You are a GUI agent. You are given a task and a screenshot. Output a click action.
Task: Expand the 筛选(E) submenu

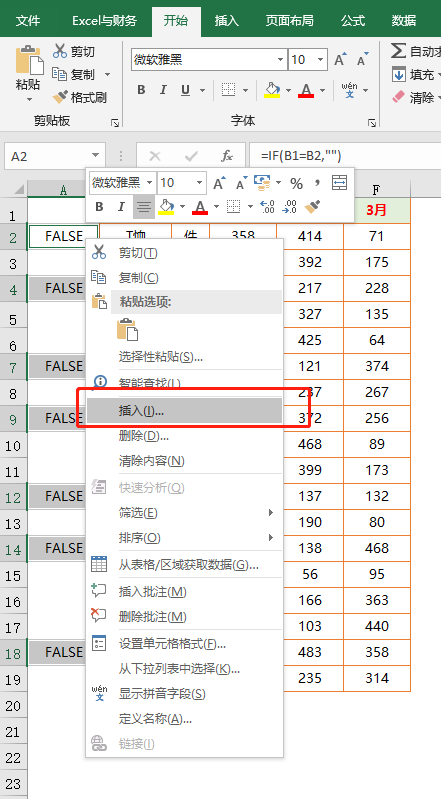pos(184,513)
